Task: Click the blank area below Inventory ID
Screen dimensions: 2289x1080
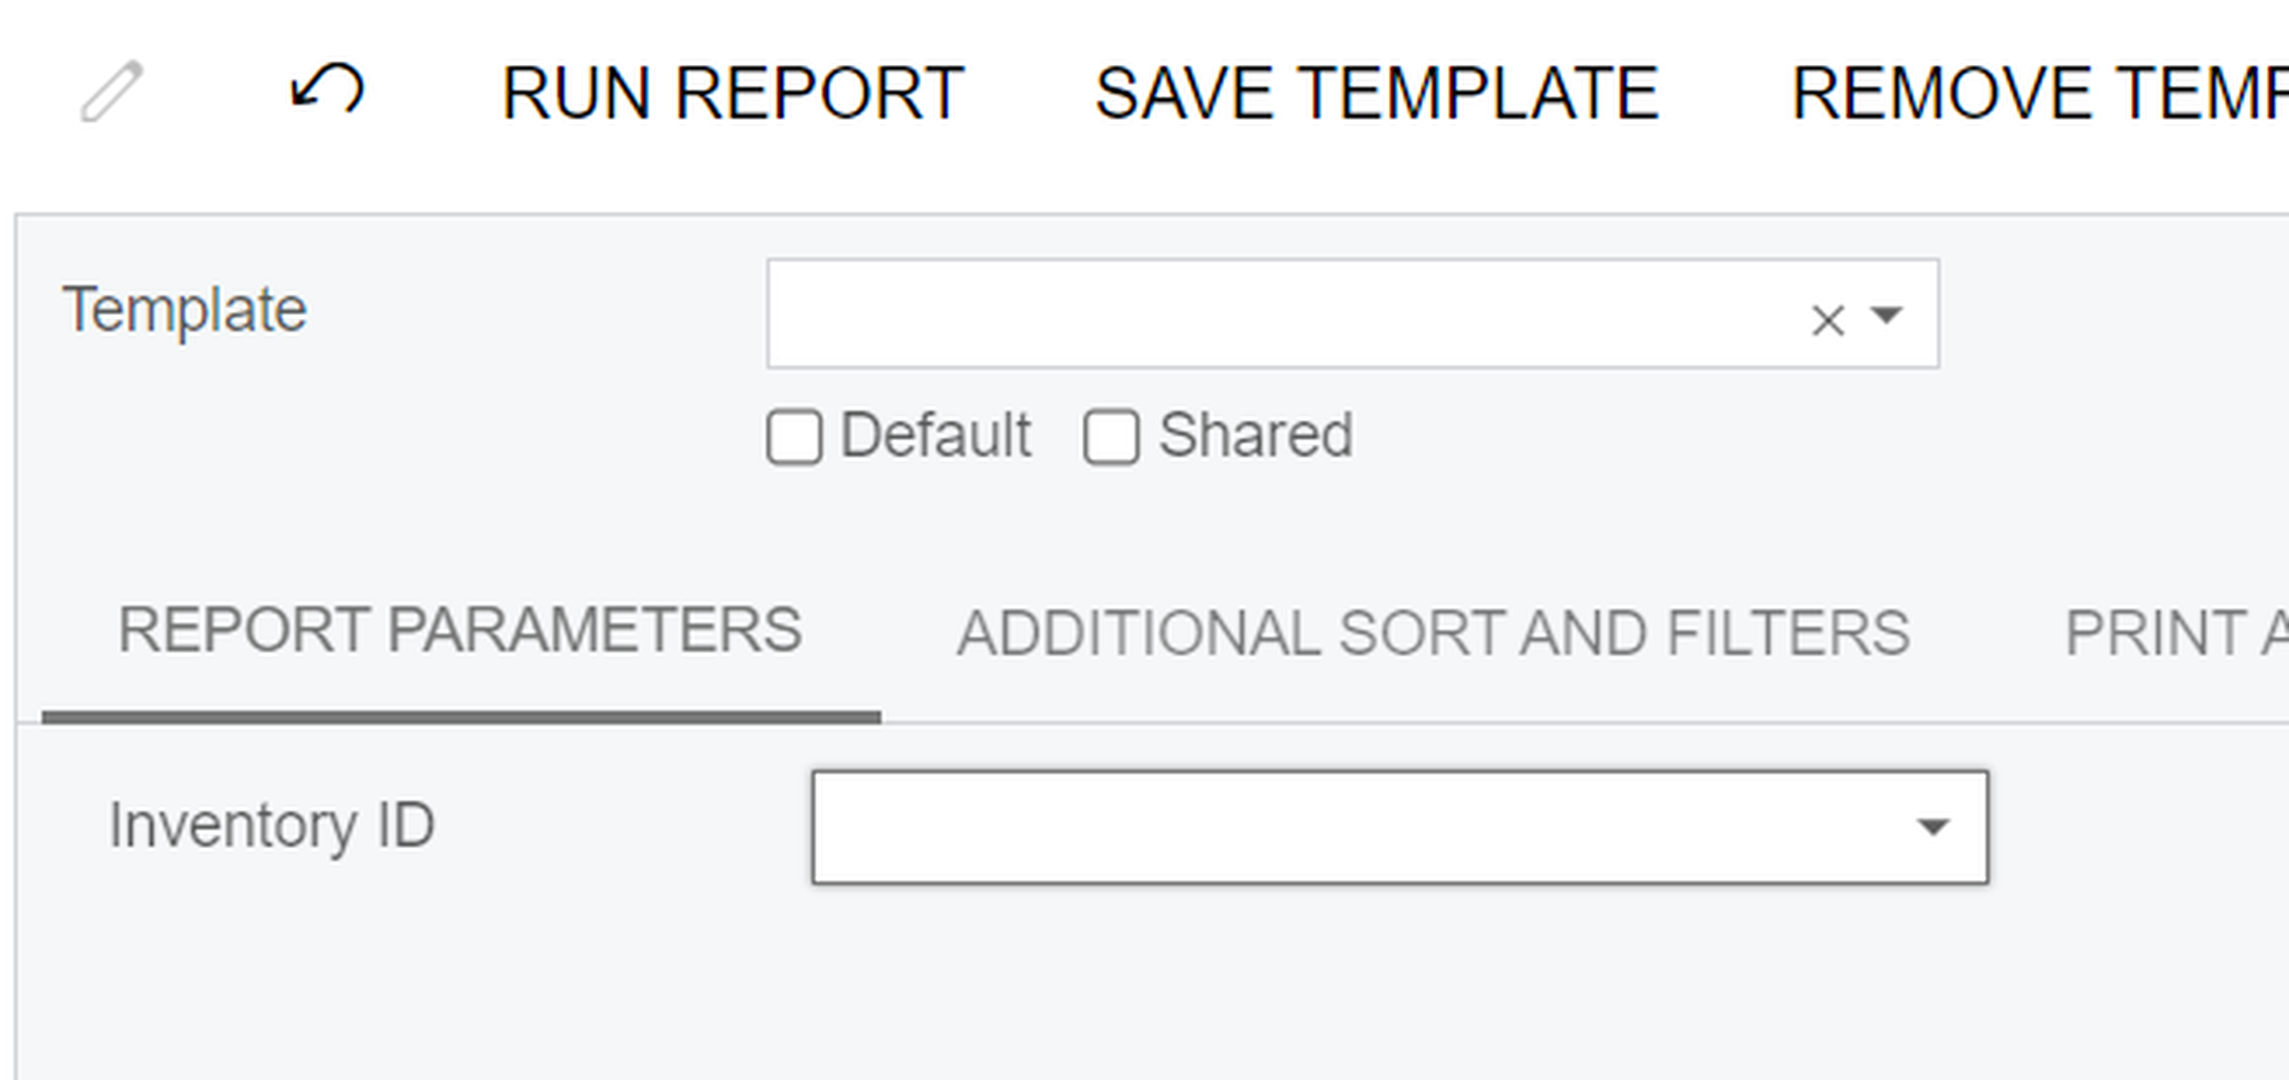Action: tap(1000, 990)
